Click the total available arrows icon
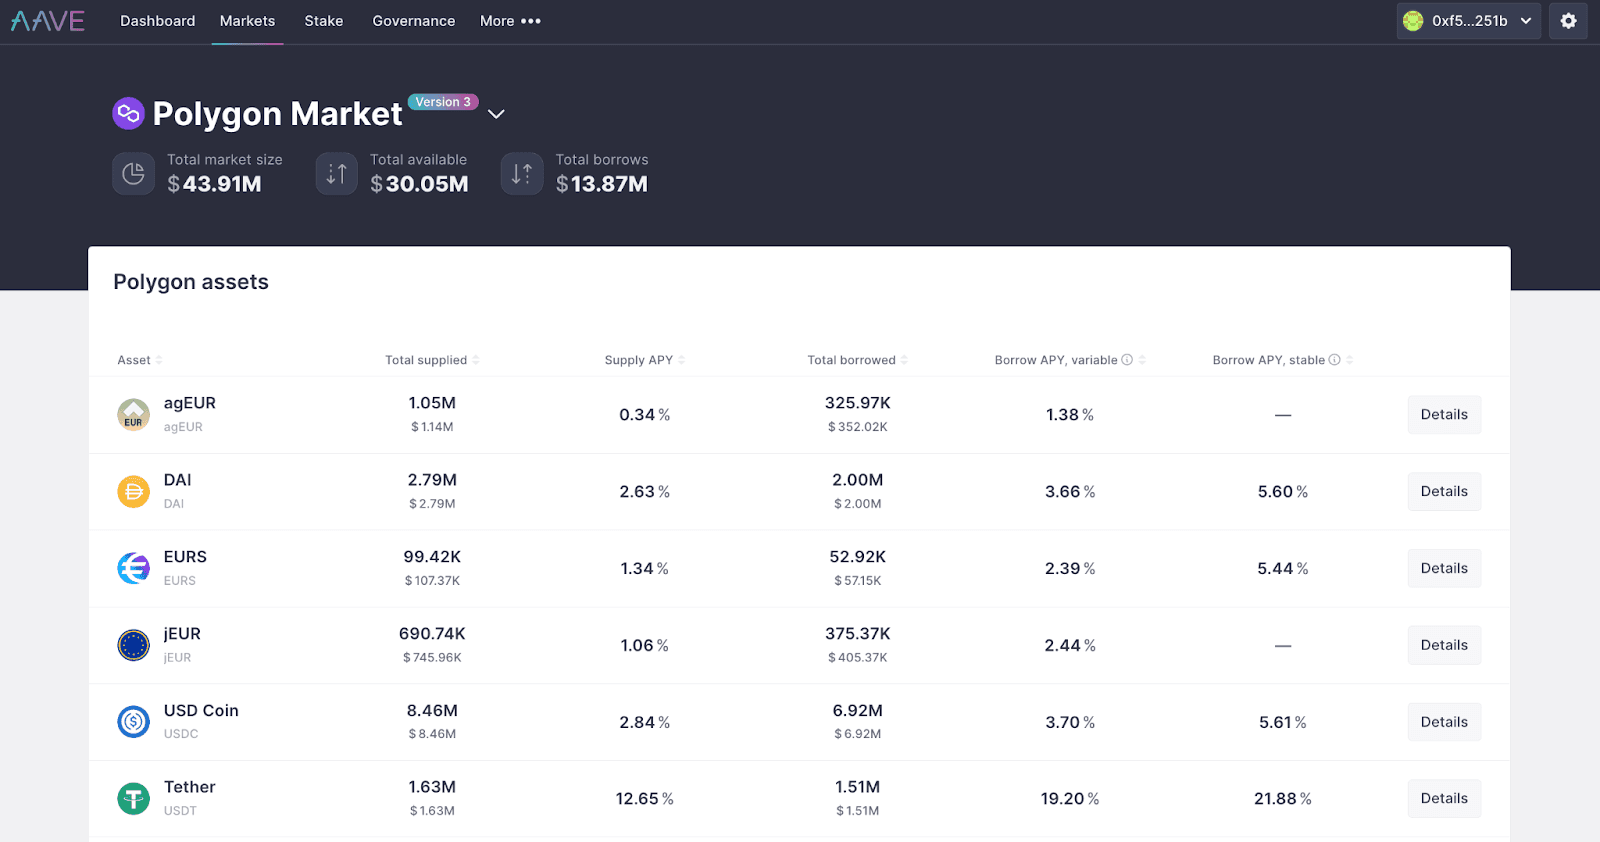Viewport: 1600px width, 842px height. (x=337, y=174)
